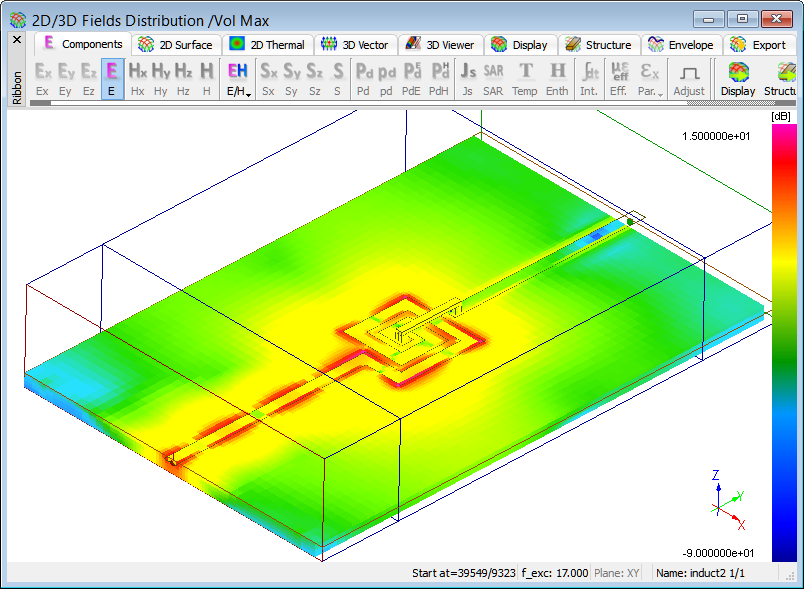Viewport: 804px width, 589px height.
Task: Expand the Par. parameters dropdown
Action: pyautogui.click(x=650, y=78)
